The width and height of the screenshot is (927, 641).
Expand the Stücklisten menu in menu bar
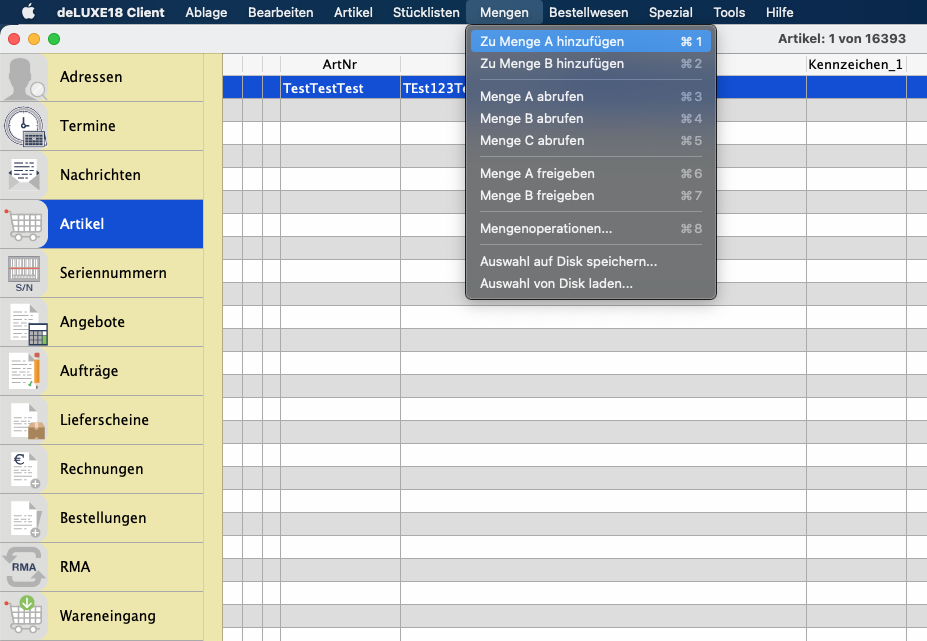click(x=426, y=13)
